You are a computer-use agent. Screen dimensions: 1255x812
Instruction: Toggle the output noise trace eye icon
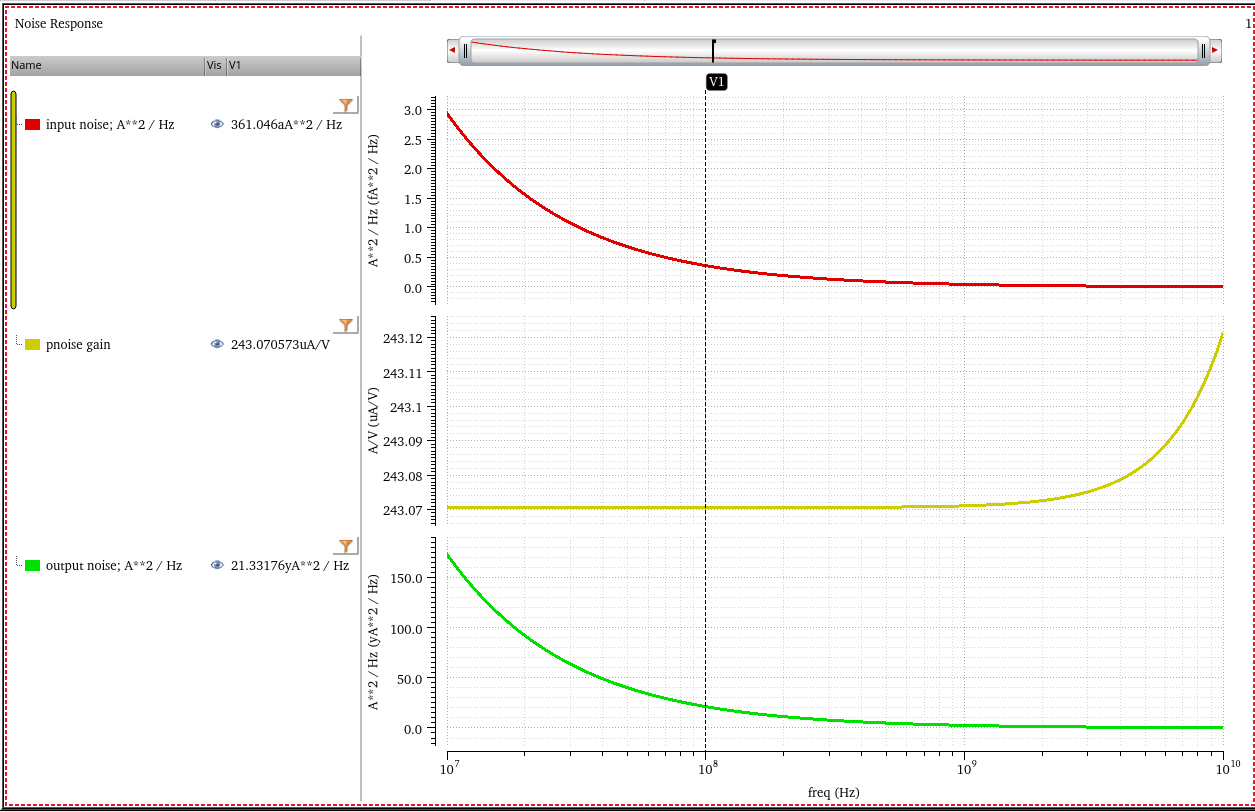tap(217, 565)
